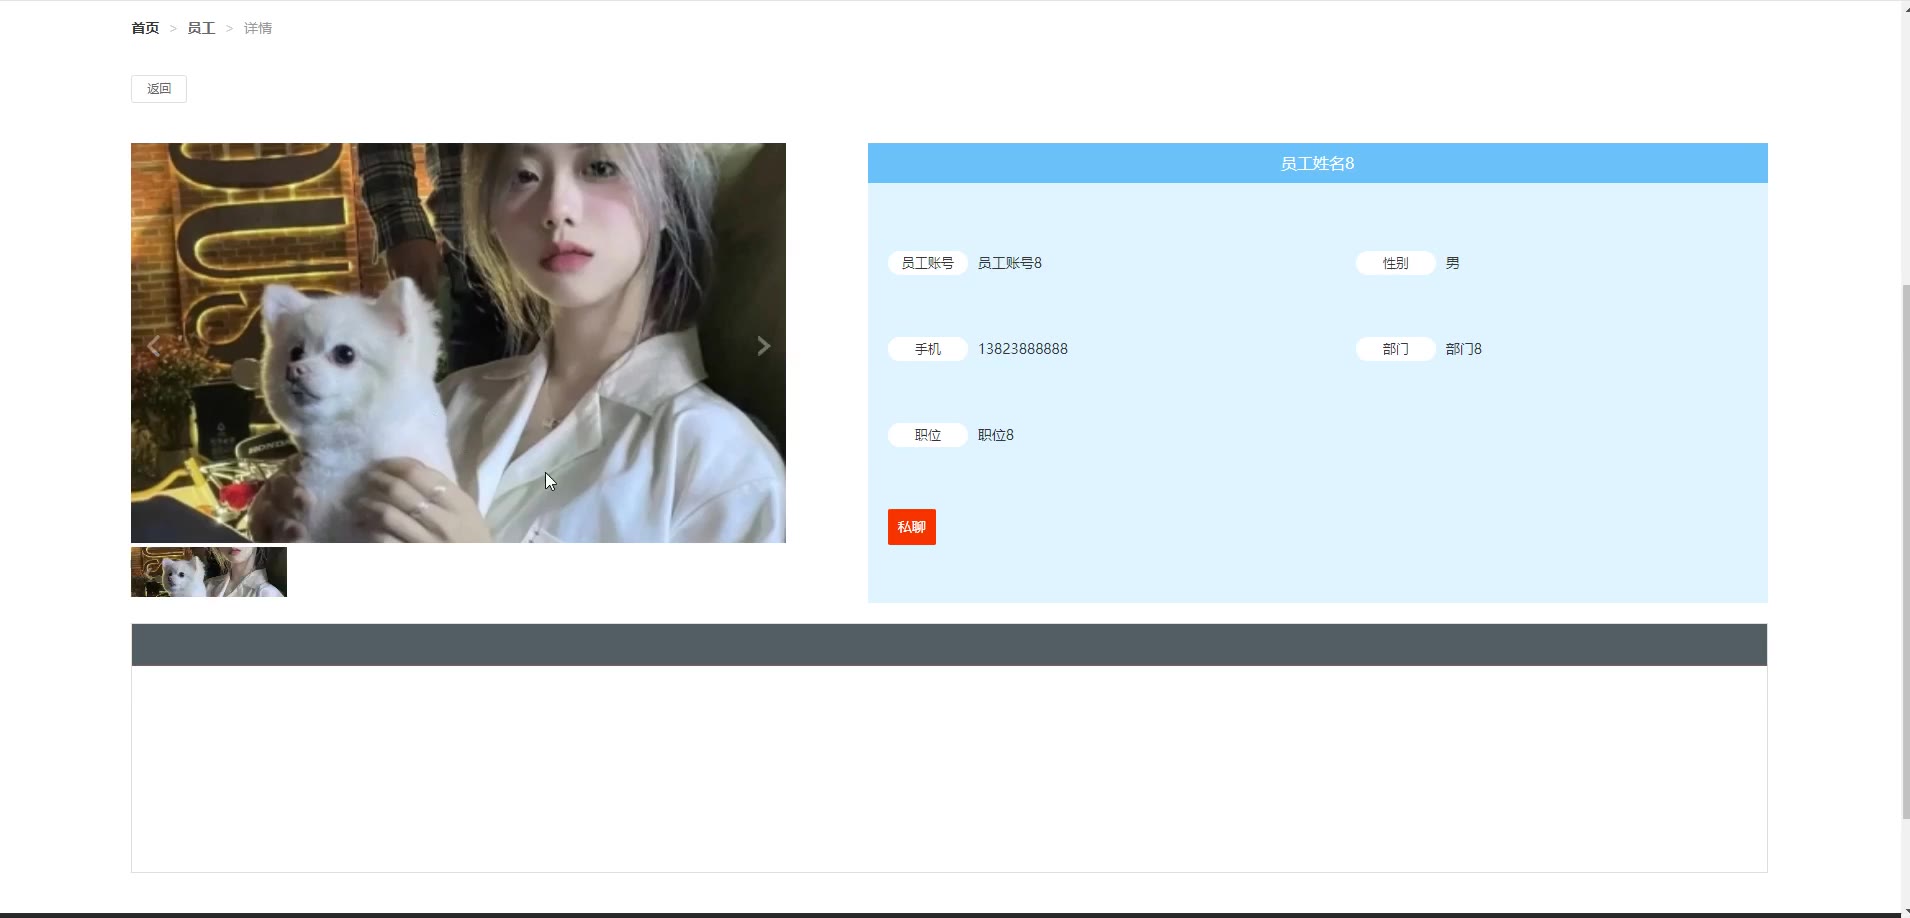1910x918 pixels.
Task: Start chat with the 私聊 button
Action: click(x=912, y=527)
